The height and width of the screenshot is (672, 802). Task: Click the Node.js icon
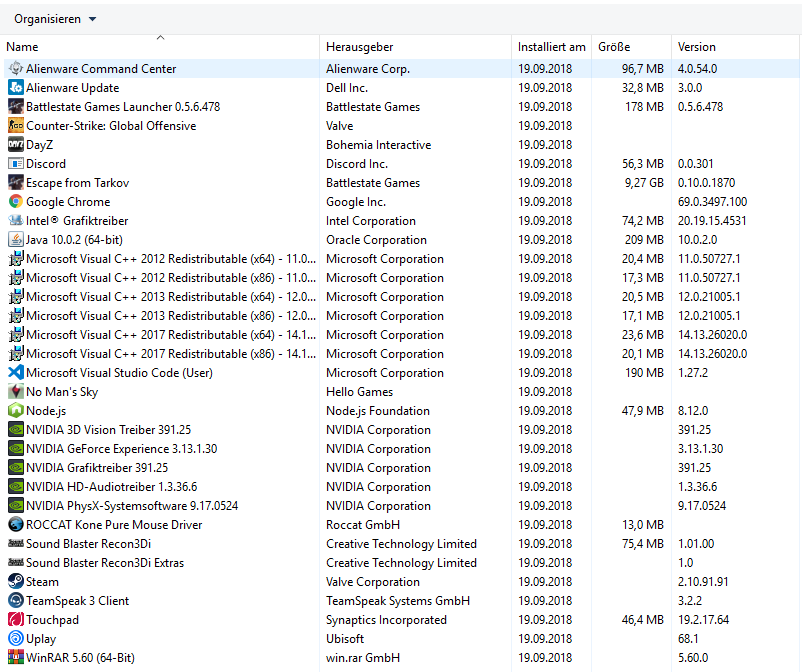16,411
